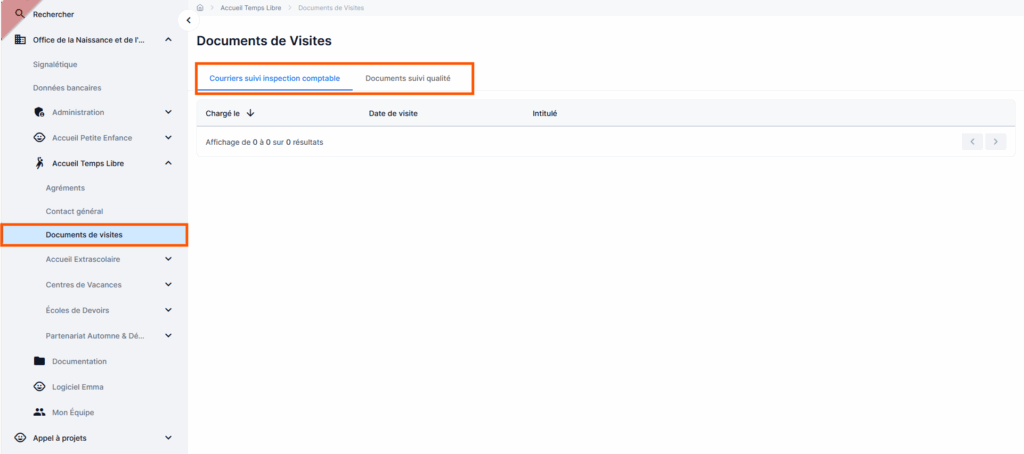This screenshot has width=1024, height=454.
Task: Sort by the Chargé le arrow
Action: tap(250, 113)
